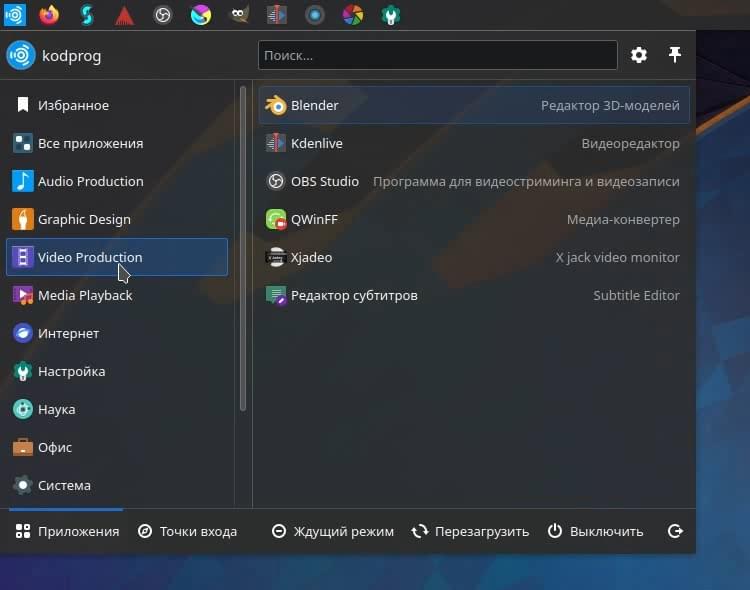The height and width of the screenshot is (590, 750).
Task: Select the Интернет category
Action: (117, 333)
